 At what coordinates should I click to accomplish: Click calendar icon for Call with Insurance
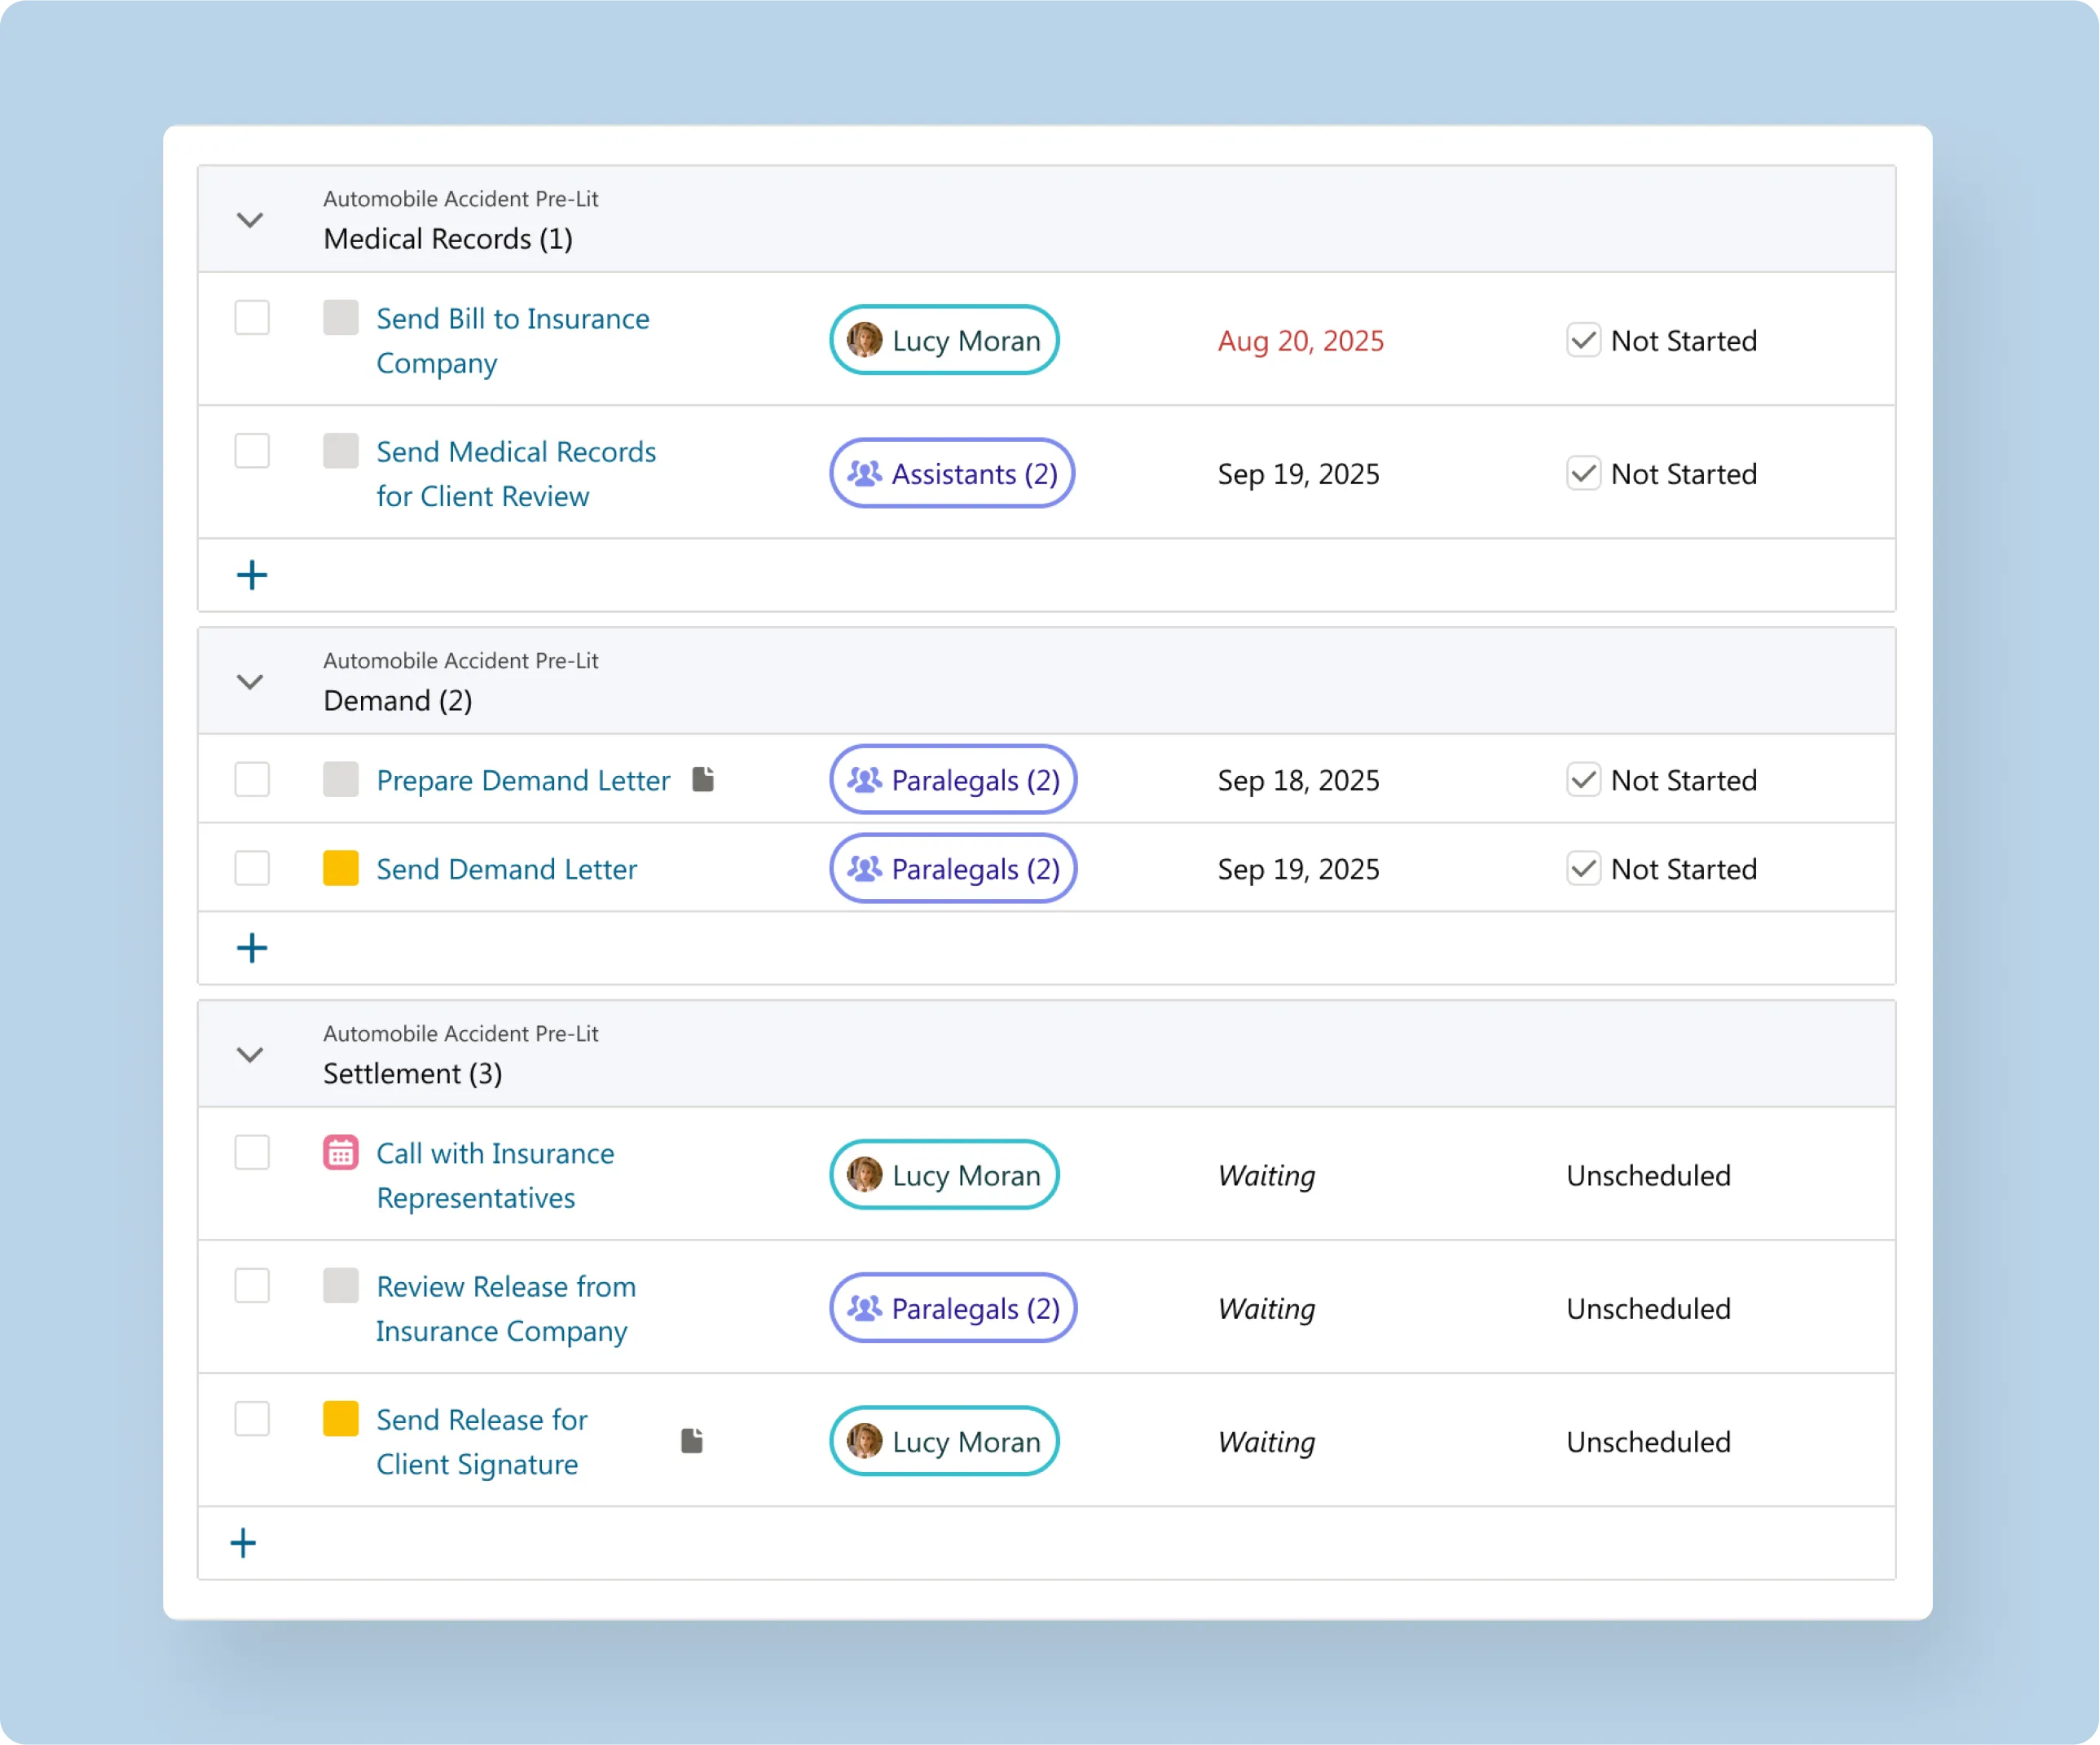click(341, 1152)
